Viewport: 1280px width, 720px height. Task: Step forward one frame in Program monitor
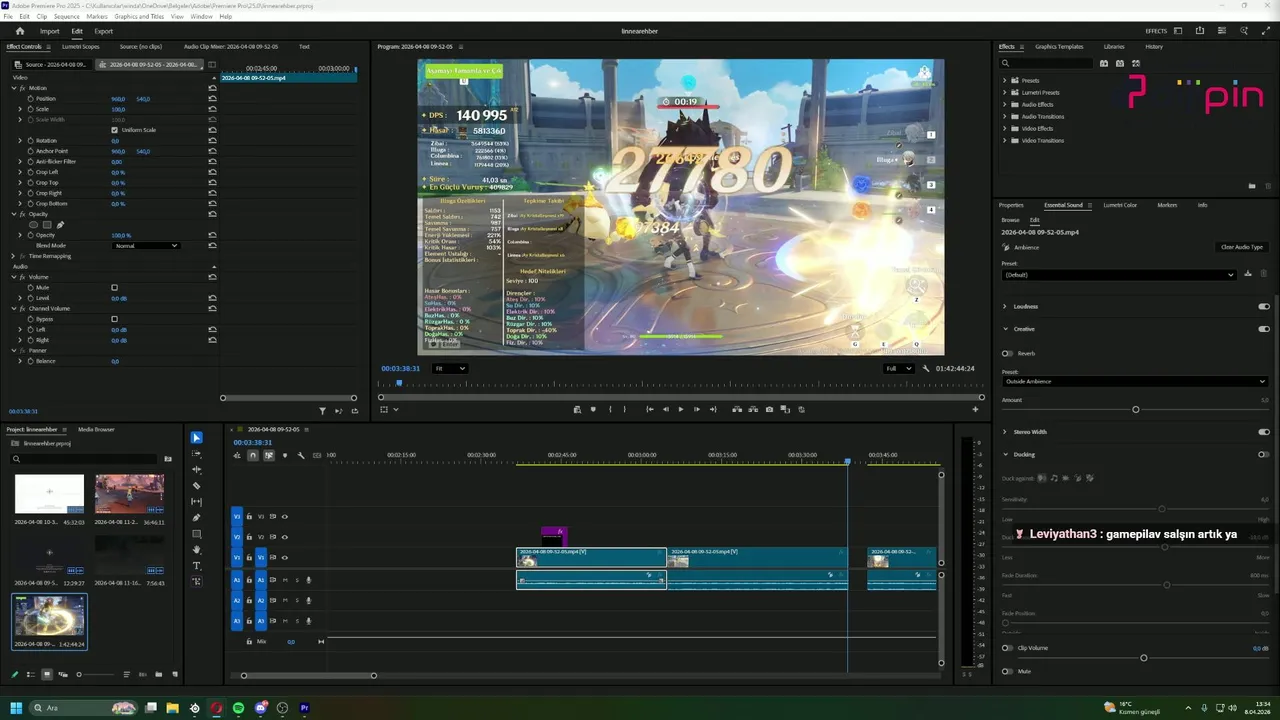697,409
